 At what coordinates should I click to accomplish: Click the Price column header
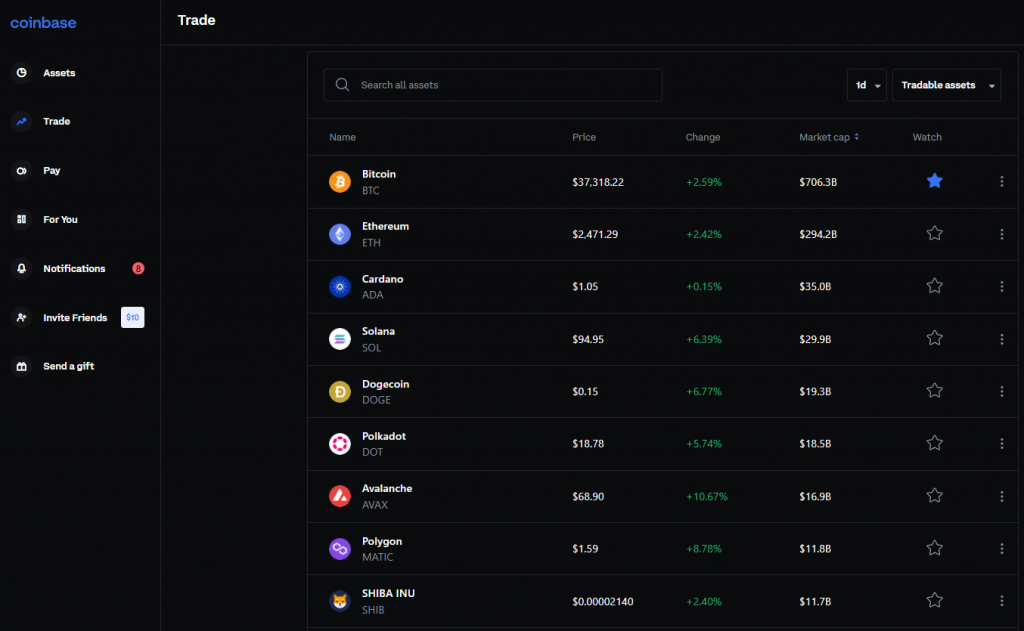(x=584, y=137)
